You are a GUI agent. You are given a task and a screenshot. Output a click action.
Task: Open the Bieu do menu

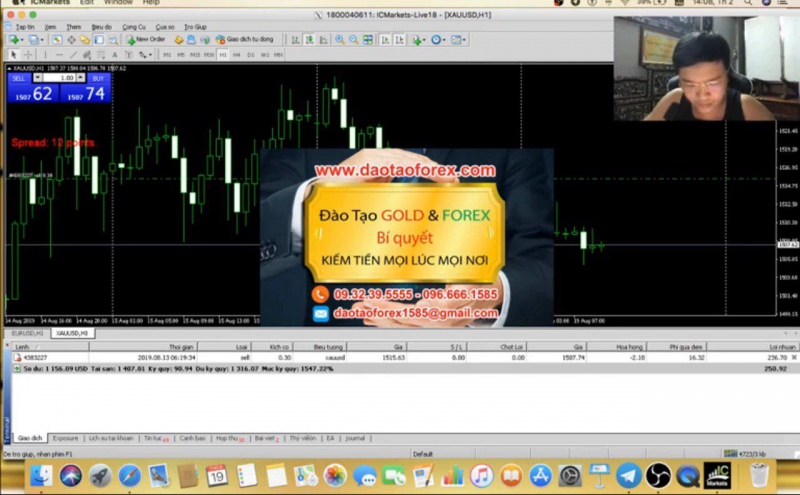(x=101, y=27)
